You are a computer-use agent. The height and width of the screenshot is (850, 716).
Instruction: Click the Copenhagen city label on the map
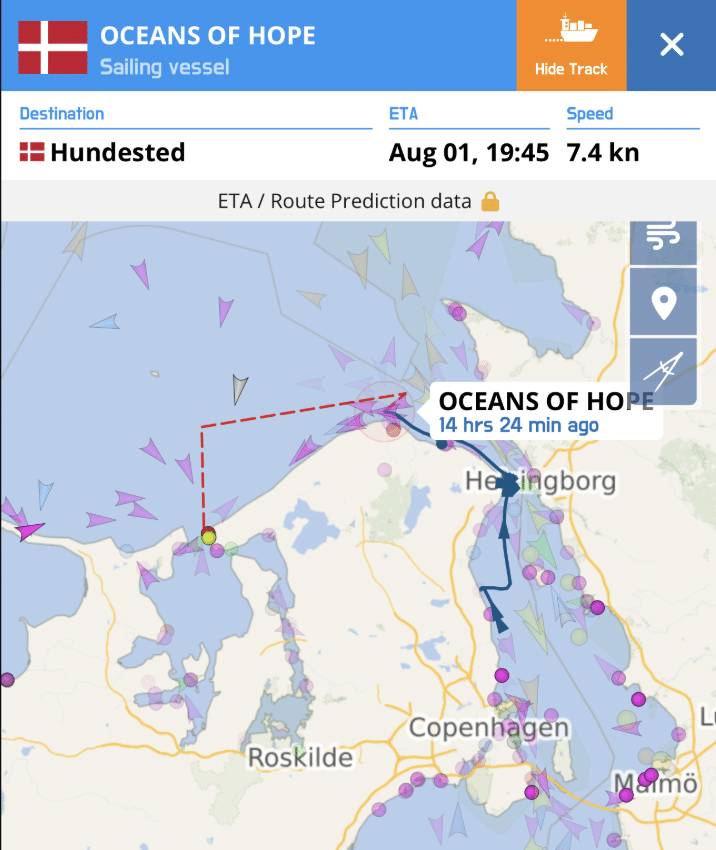pyautogui.click(x=488, y=728)
